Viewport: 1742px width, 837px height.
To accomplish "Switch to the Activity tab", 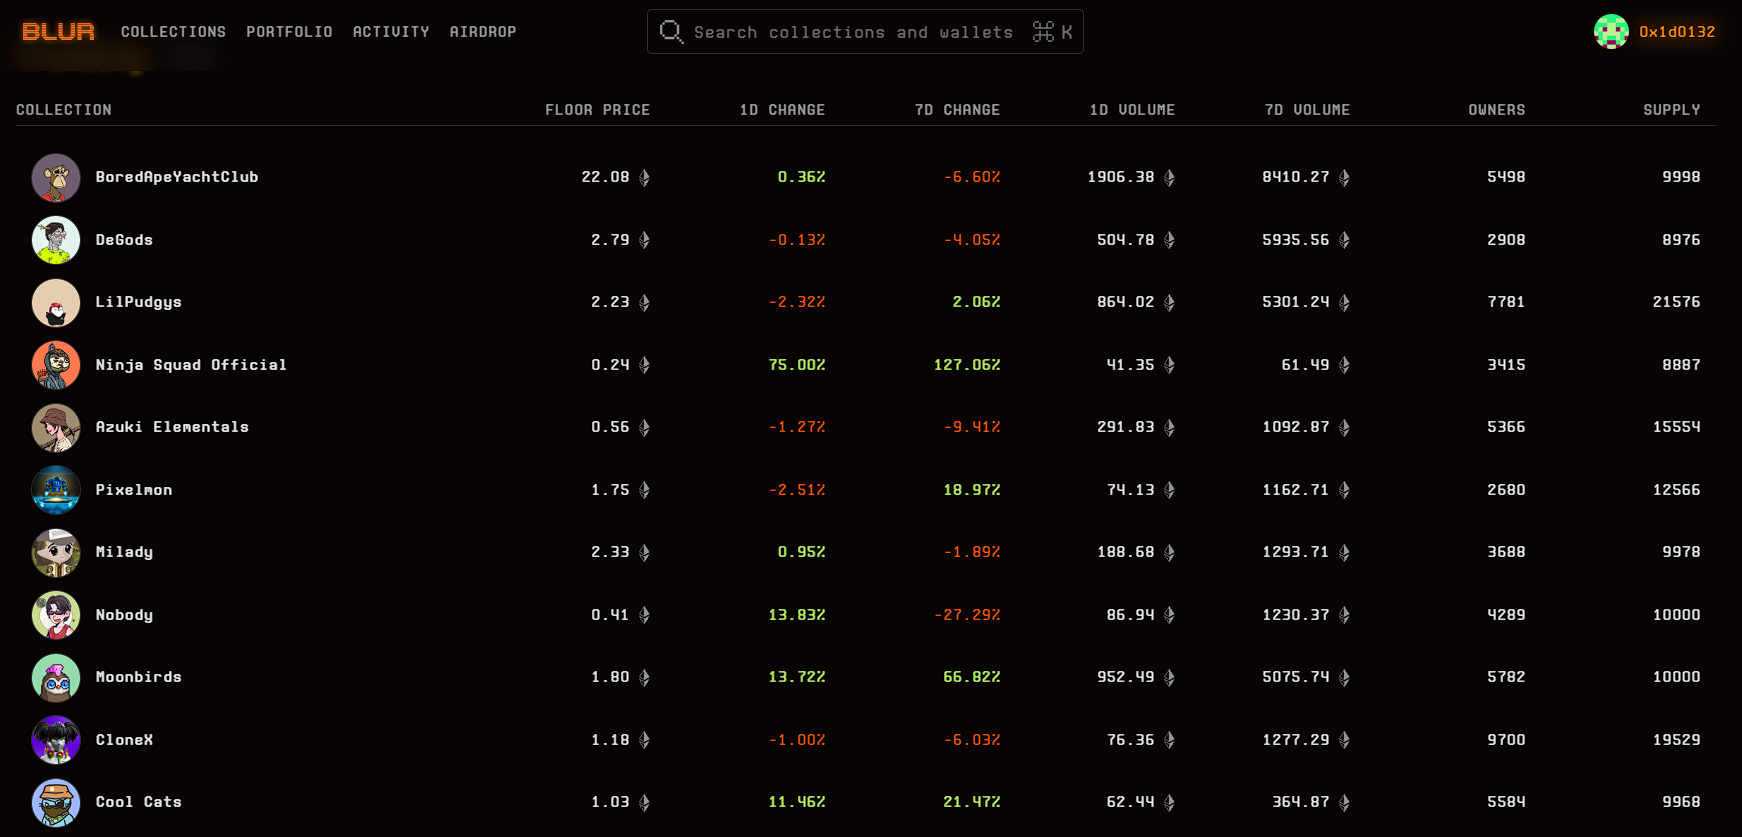I will (x=391, y=32).
